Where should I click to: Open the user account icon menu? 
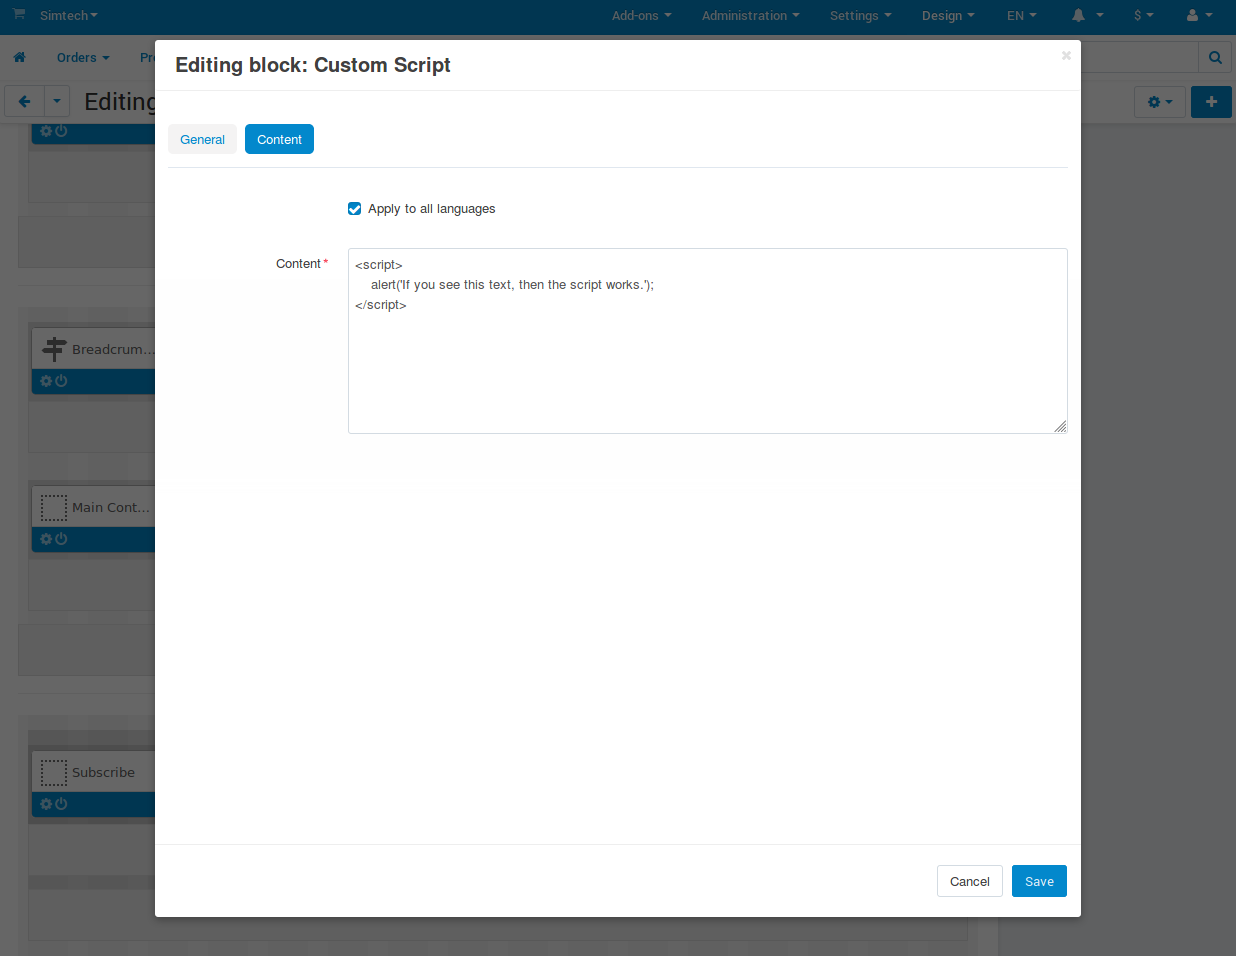coord(1199,15)
